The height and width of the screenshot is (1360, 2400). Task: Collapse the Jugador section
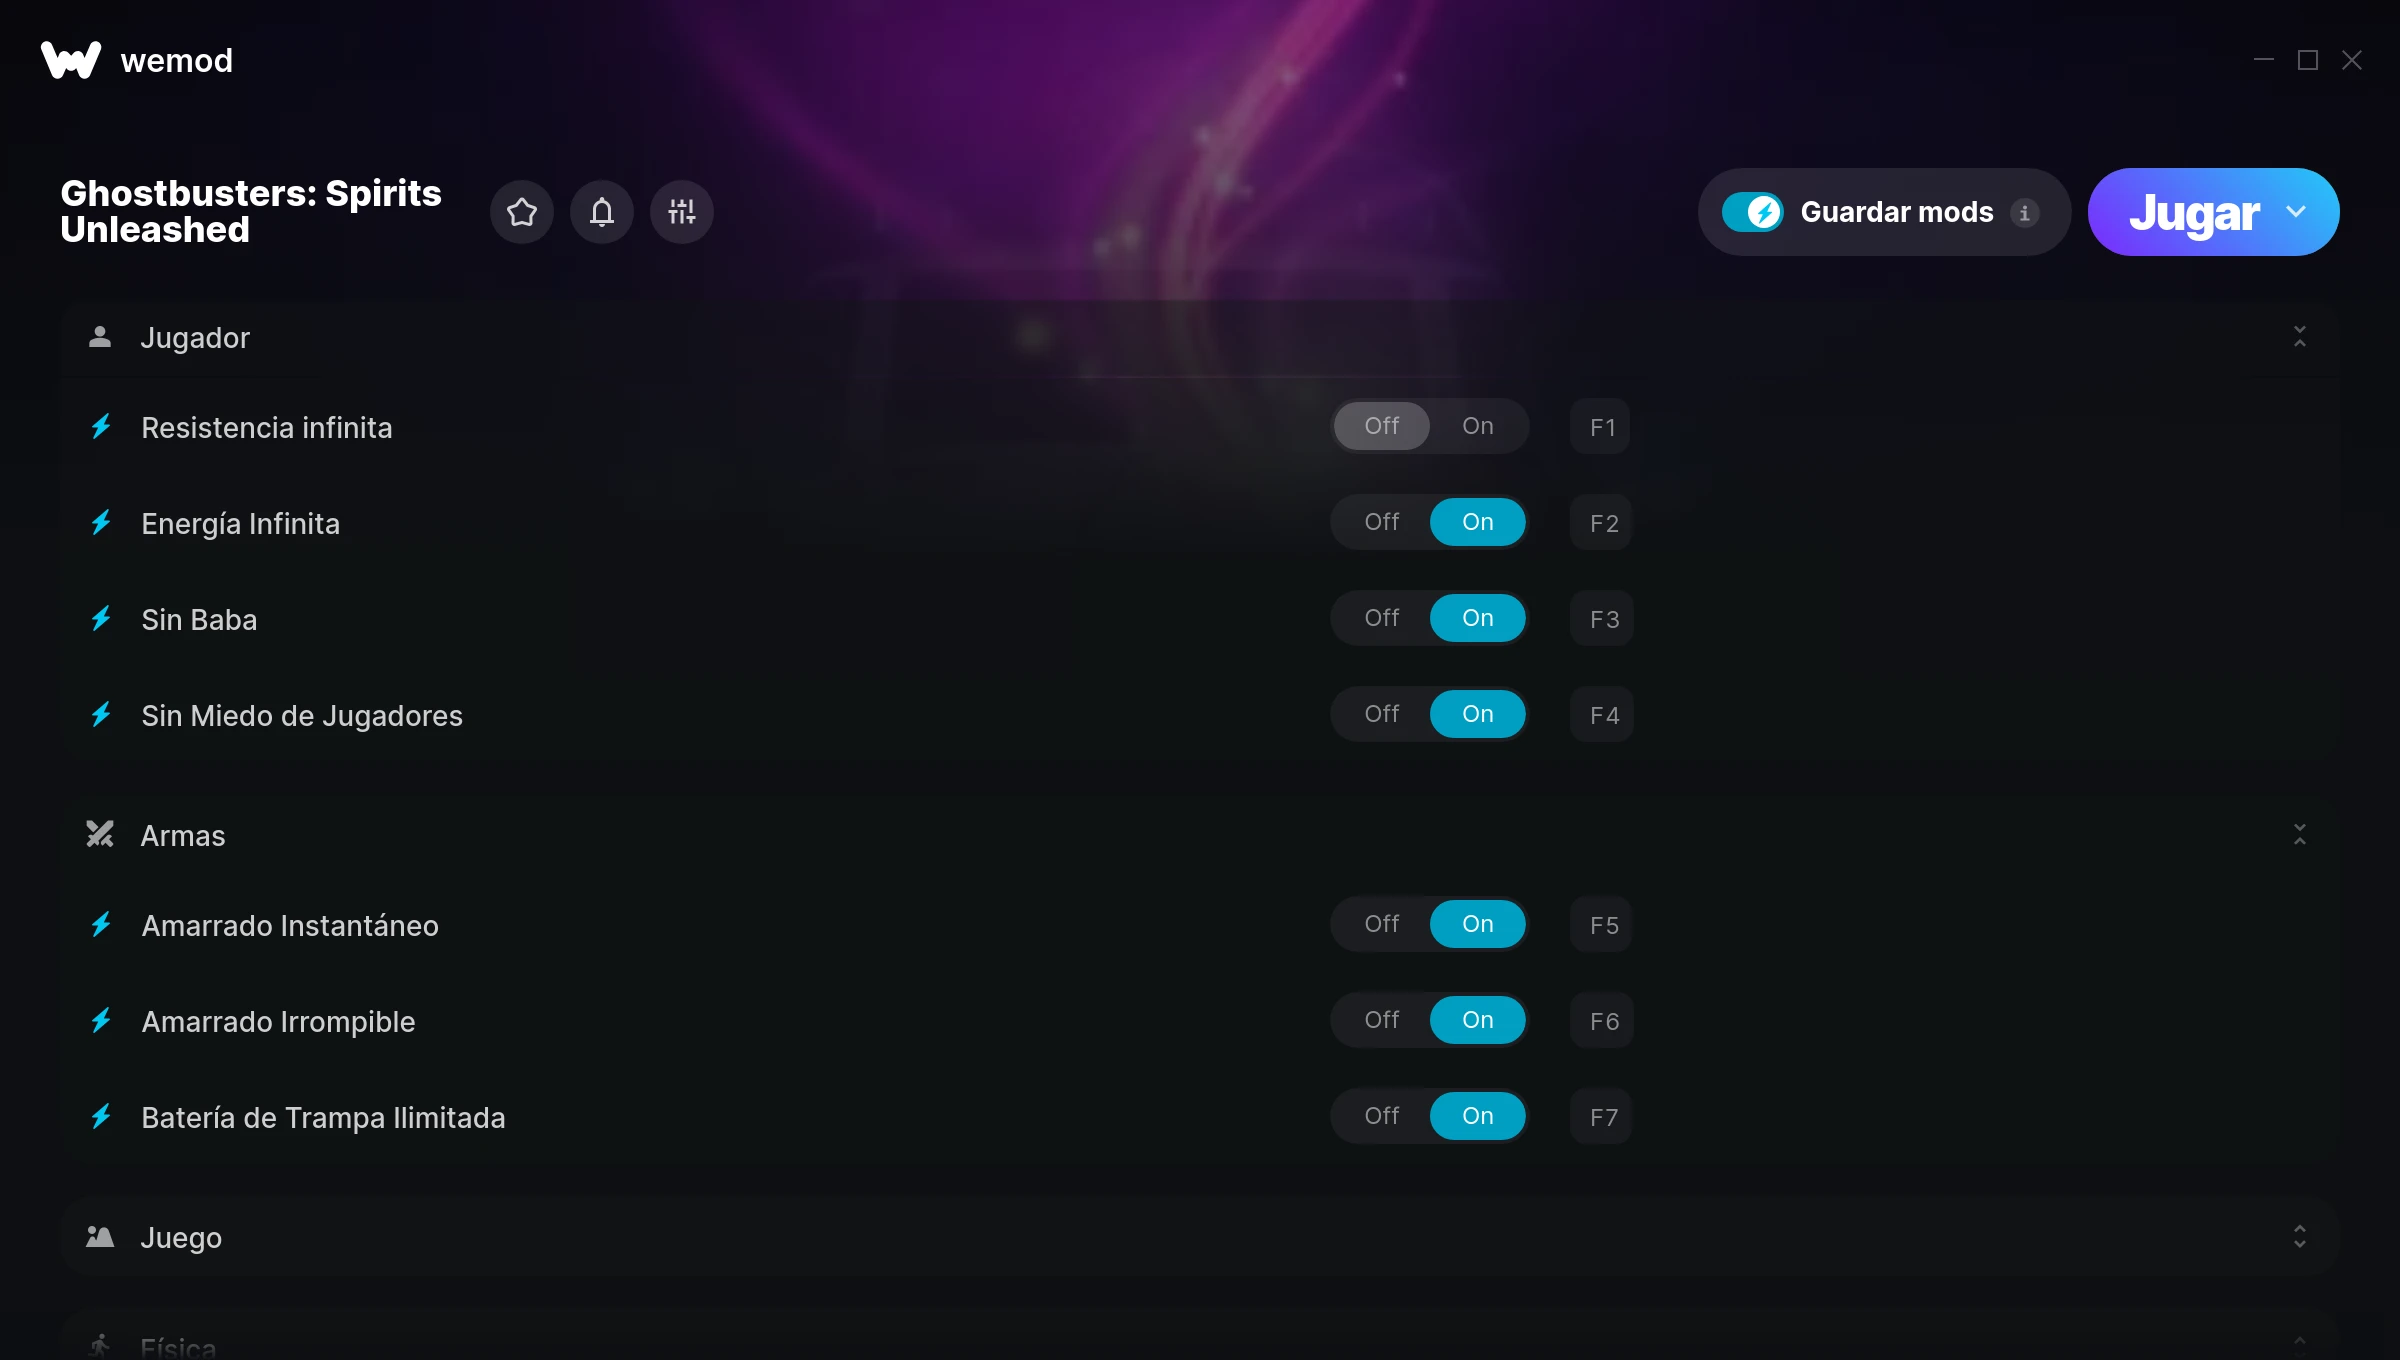point(2300,337)
